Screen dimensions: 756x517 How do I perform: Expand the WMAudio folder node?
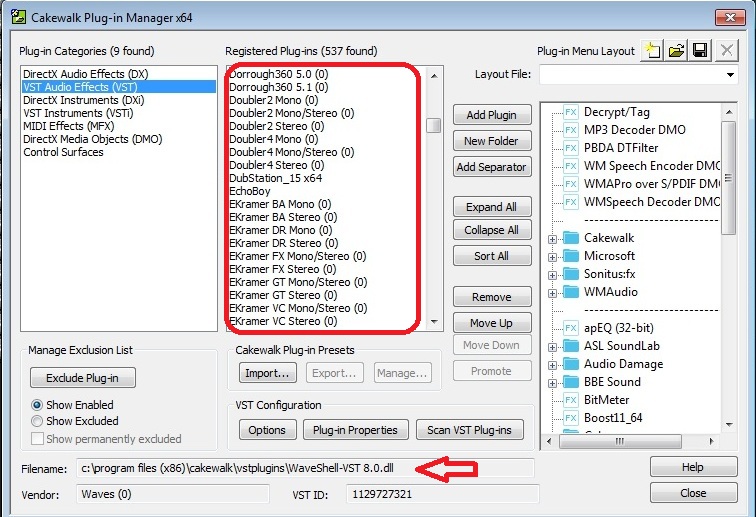[552, 293]
